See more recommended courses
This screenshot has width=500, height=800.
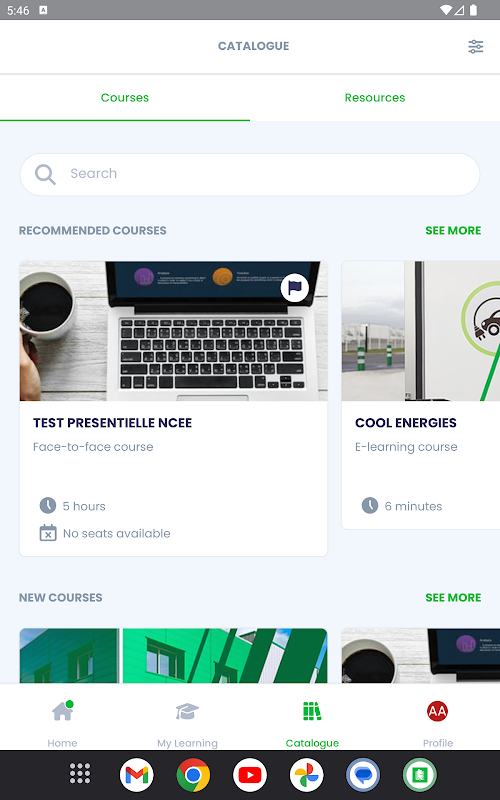[x=453, y=231]
